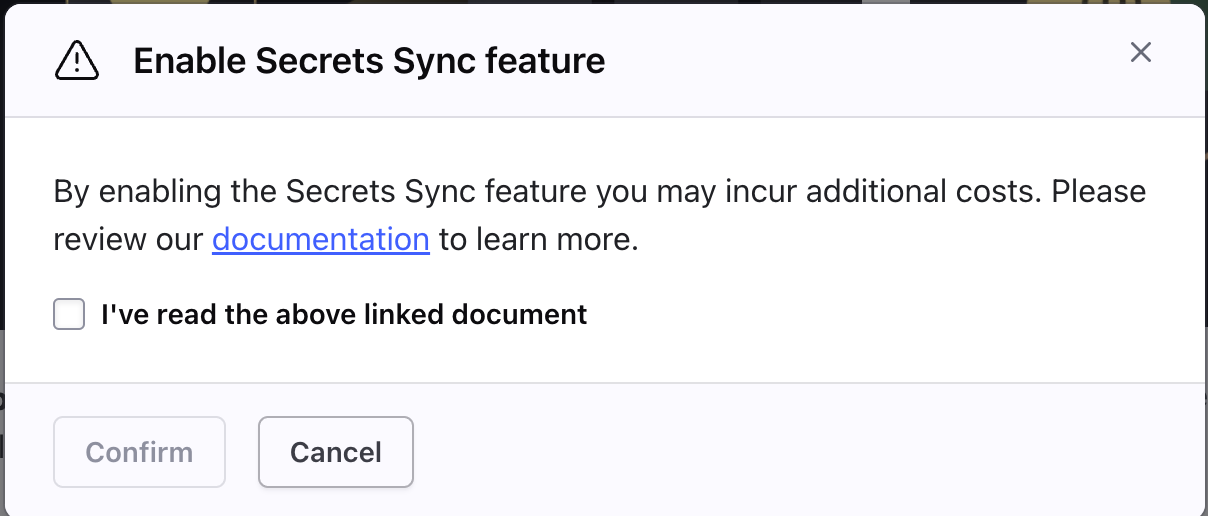Acknowledge reading the linked document via its checkbox
1208x516 pixels.
69,315
